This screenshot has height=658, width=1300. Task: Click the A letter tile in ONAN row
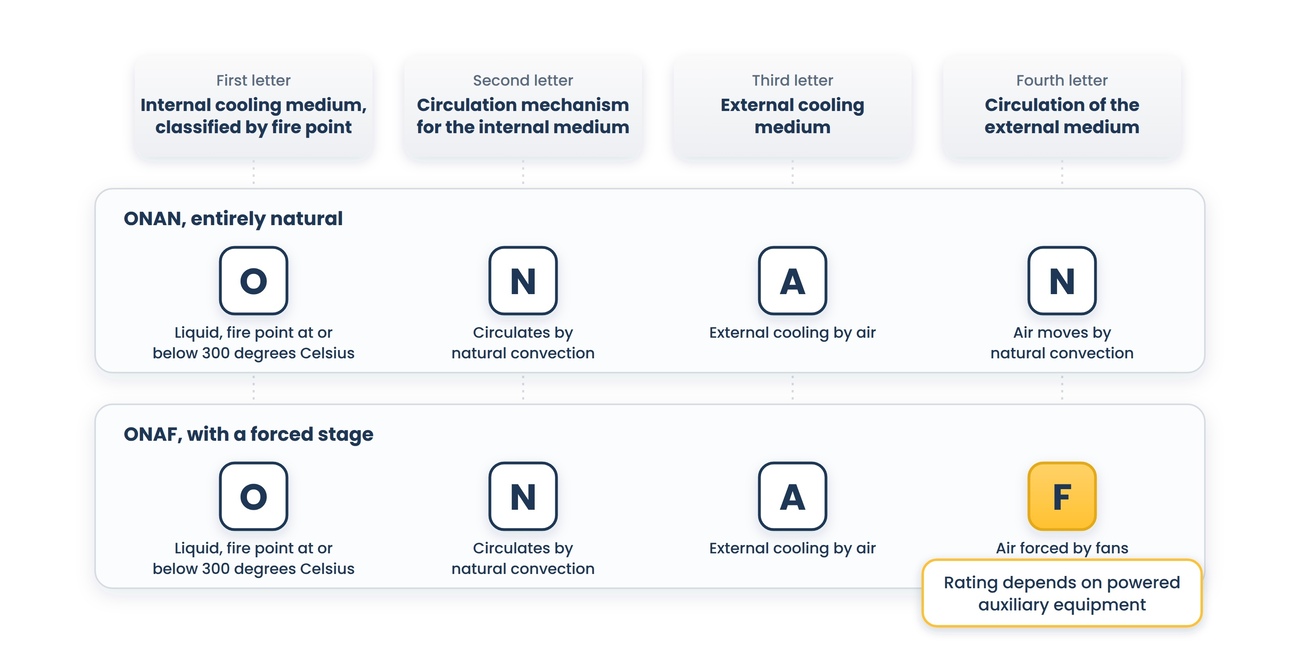(x=792, y=281)
